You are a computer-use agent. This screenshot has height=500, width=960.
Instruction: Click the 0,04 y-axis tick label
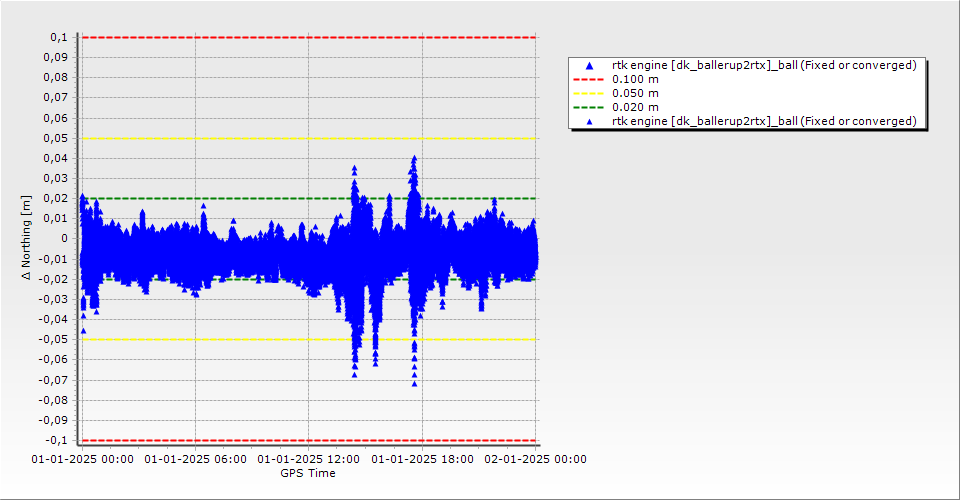[x=56, y=159]
